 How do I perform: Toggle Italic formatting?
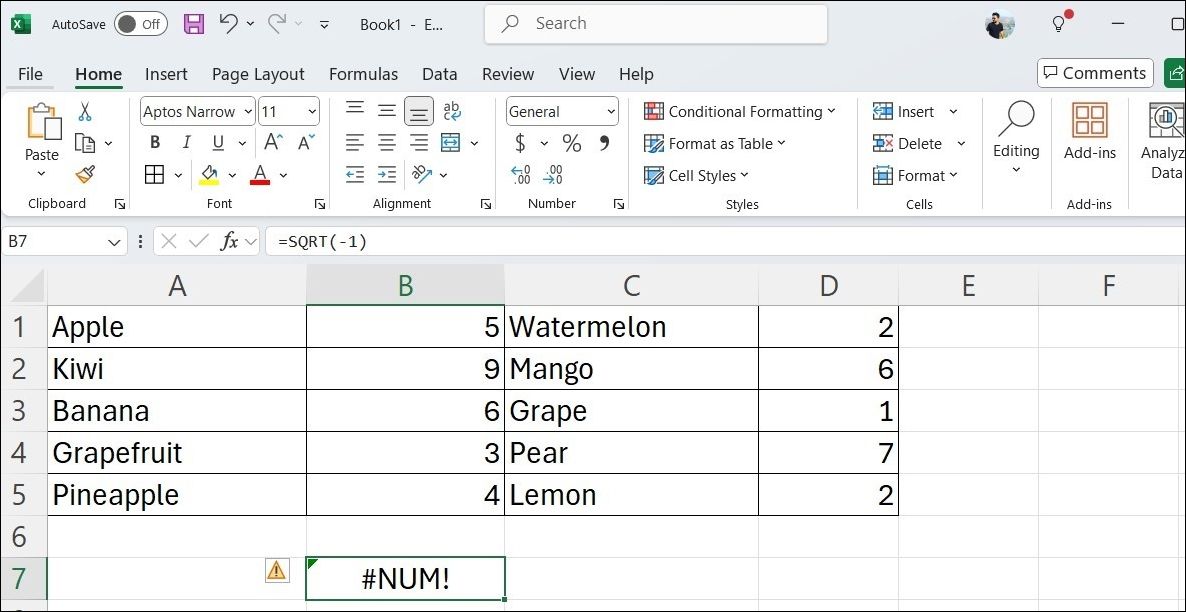[x=186, y=143]
